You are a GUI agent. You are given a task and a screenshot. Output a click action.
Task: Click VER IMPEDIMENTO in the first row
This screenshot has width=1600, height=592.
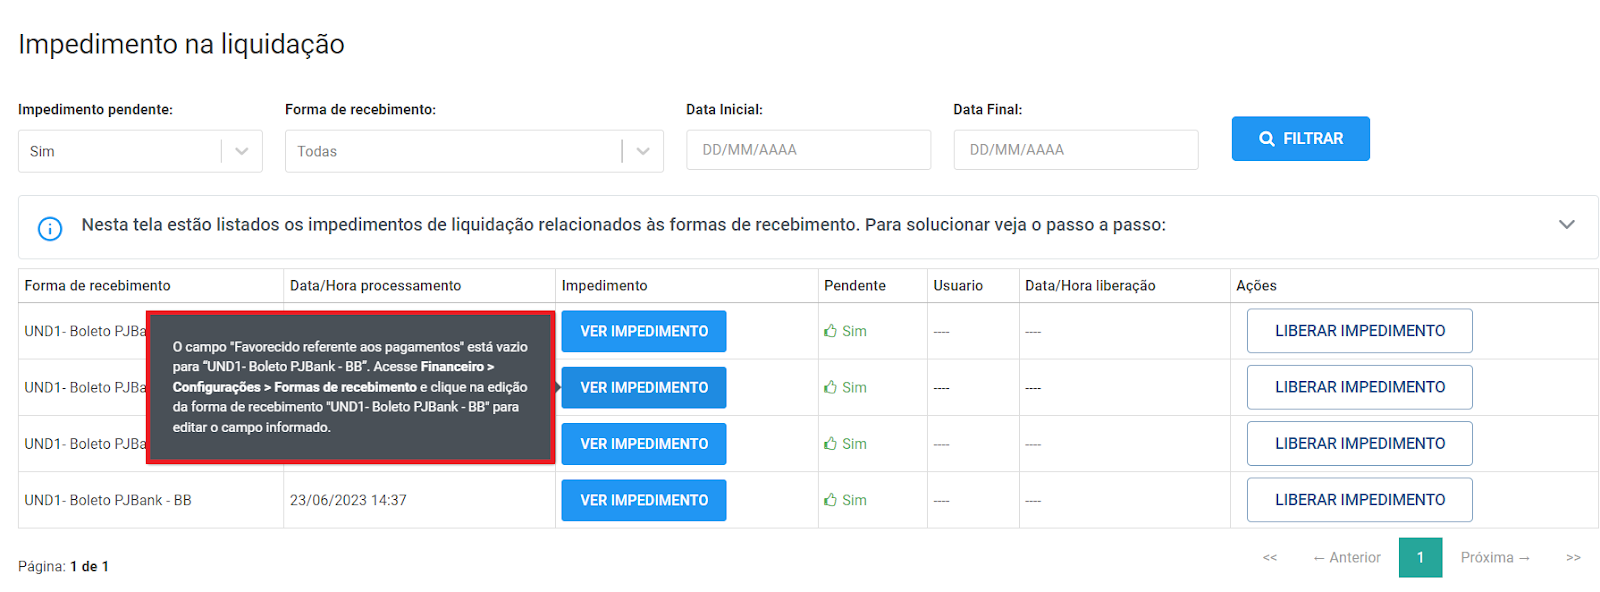(644, 331)
